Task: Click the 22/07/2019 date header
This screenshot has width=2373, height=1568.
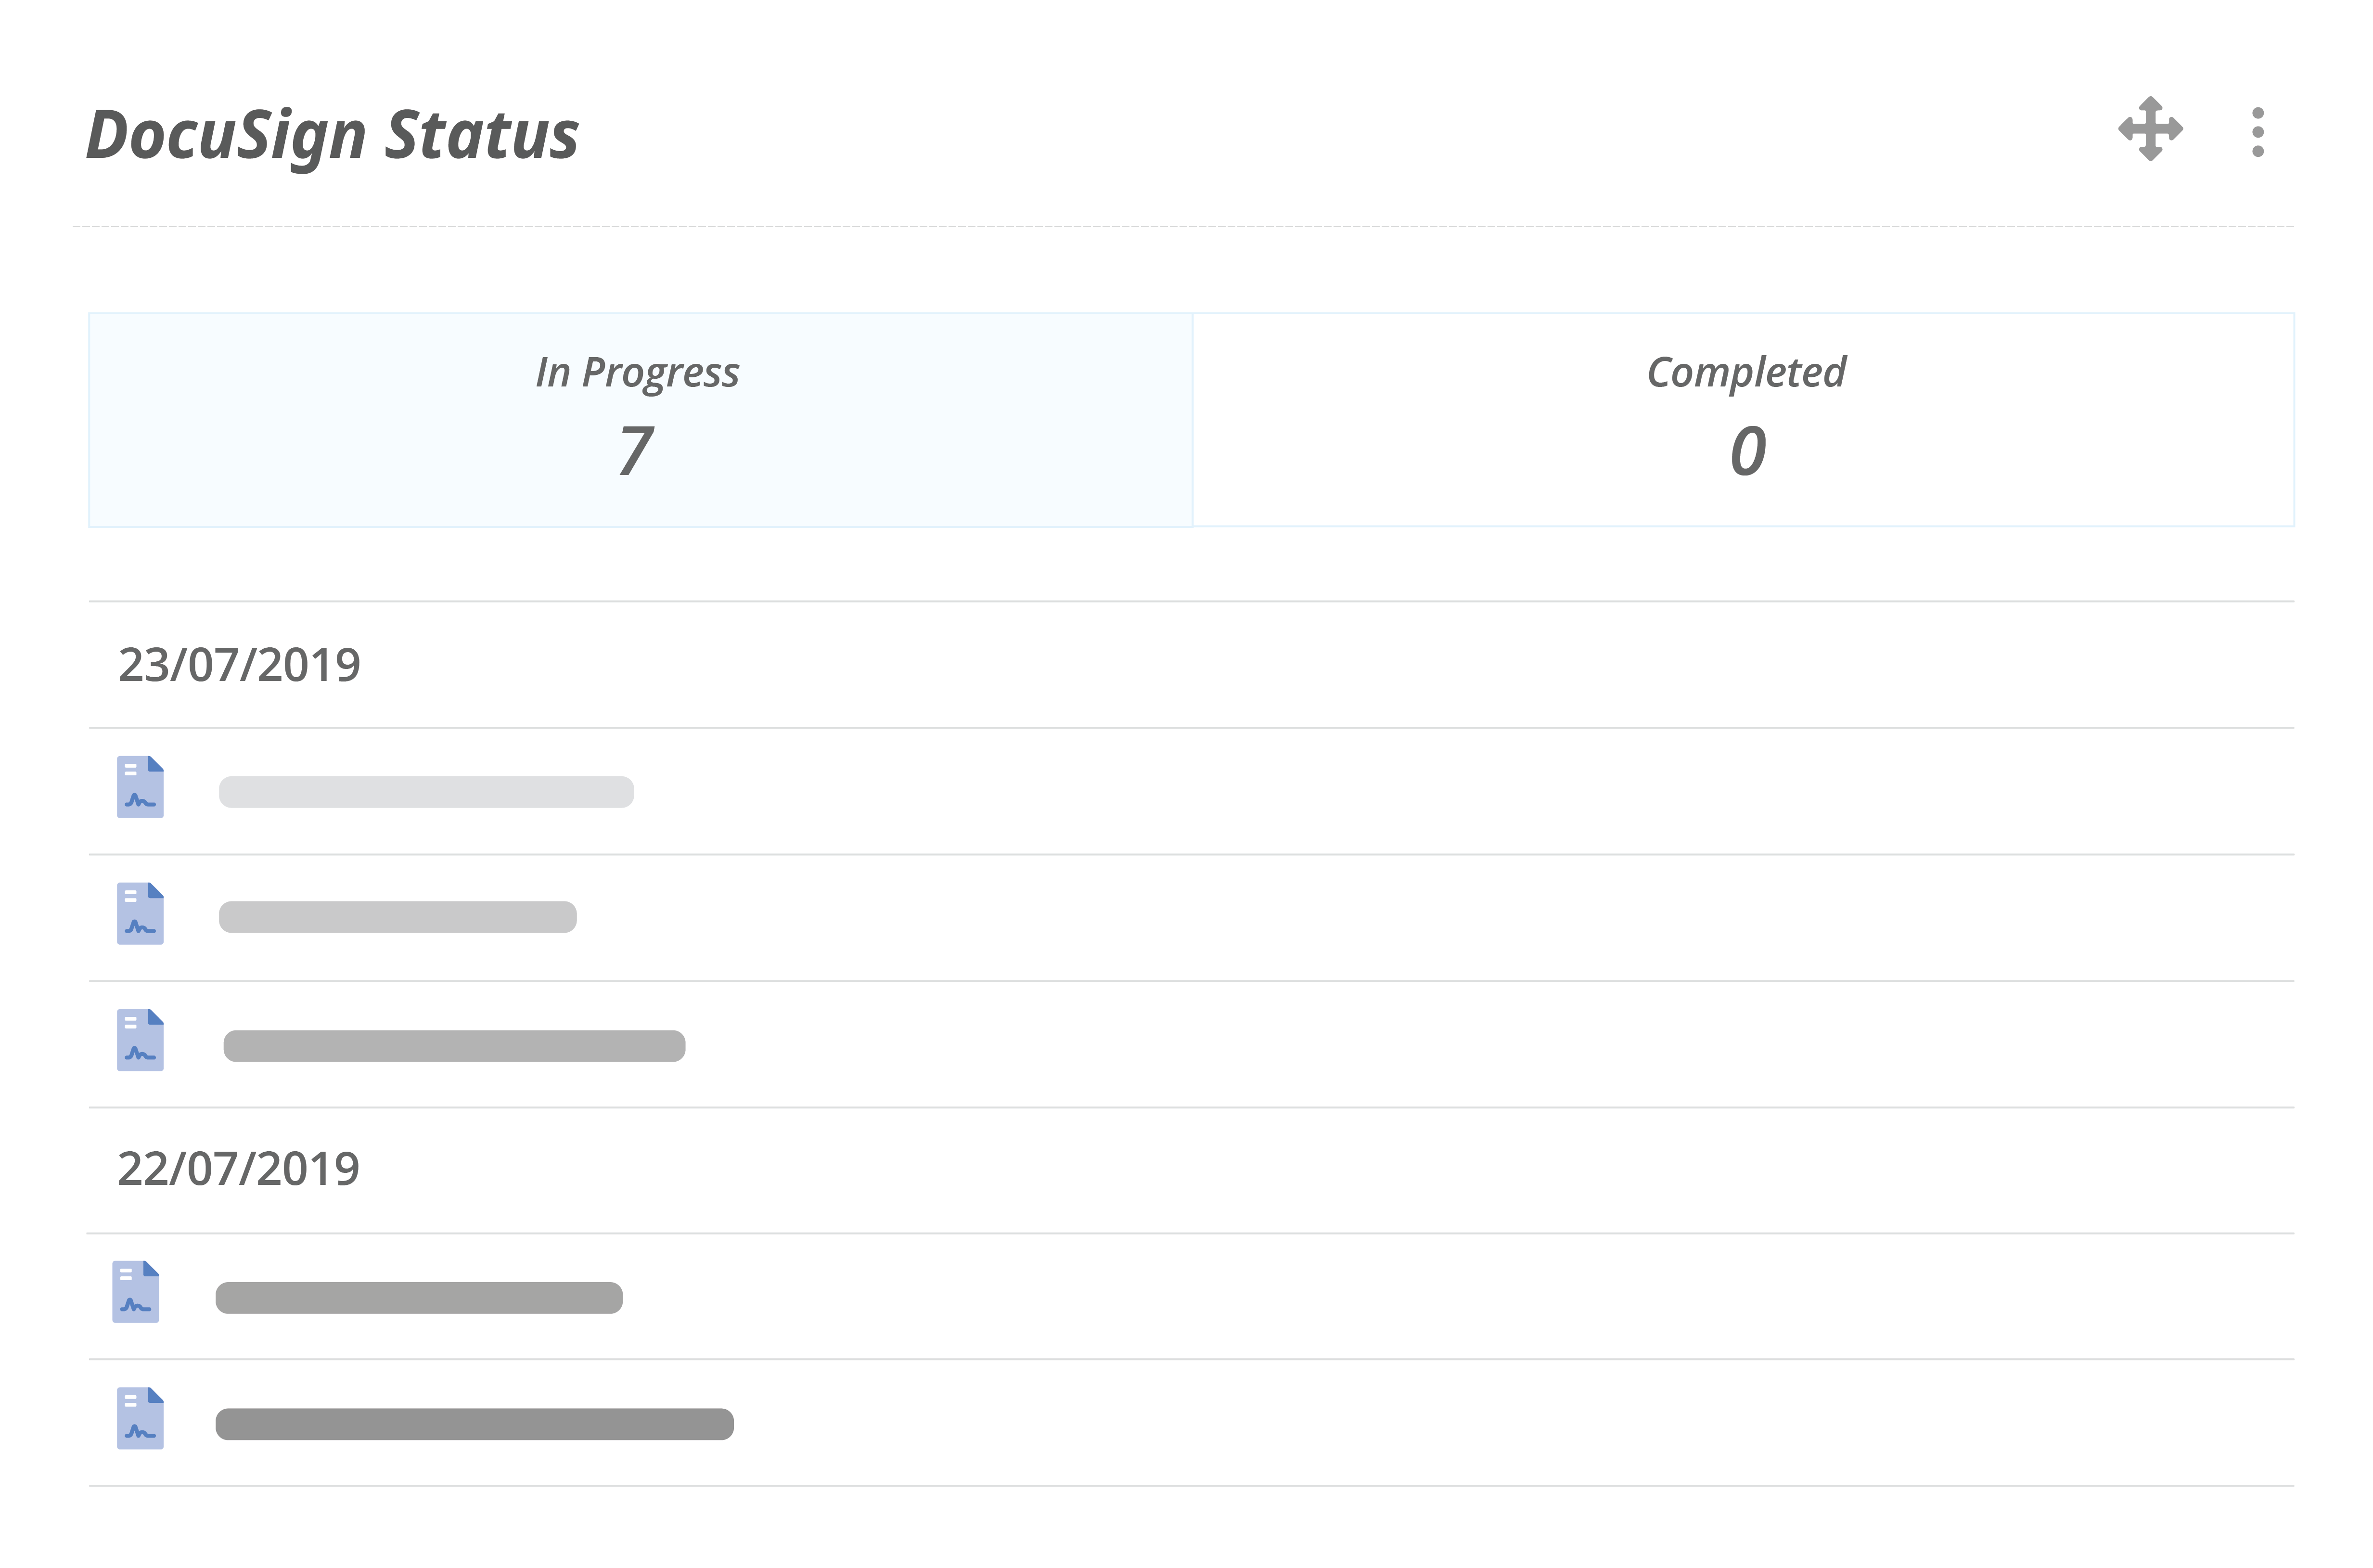Action: [238, 1169]
